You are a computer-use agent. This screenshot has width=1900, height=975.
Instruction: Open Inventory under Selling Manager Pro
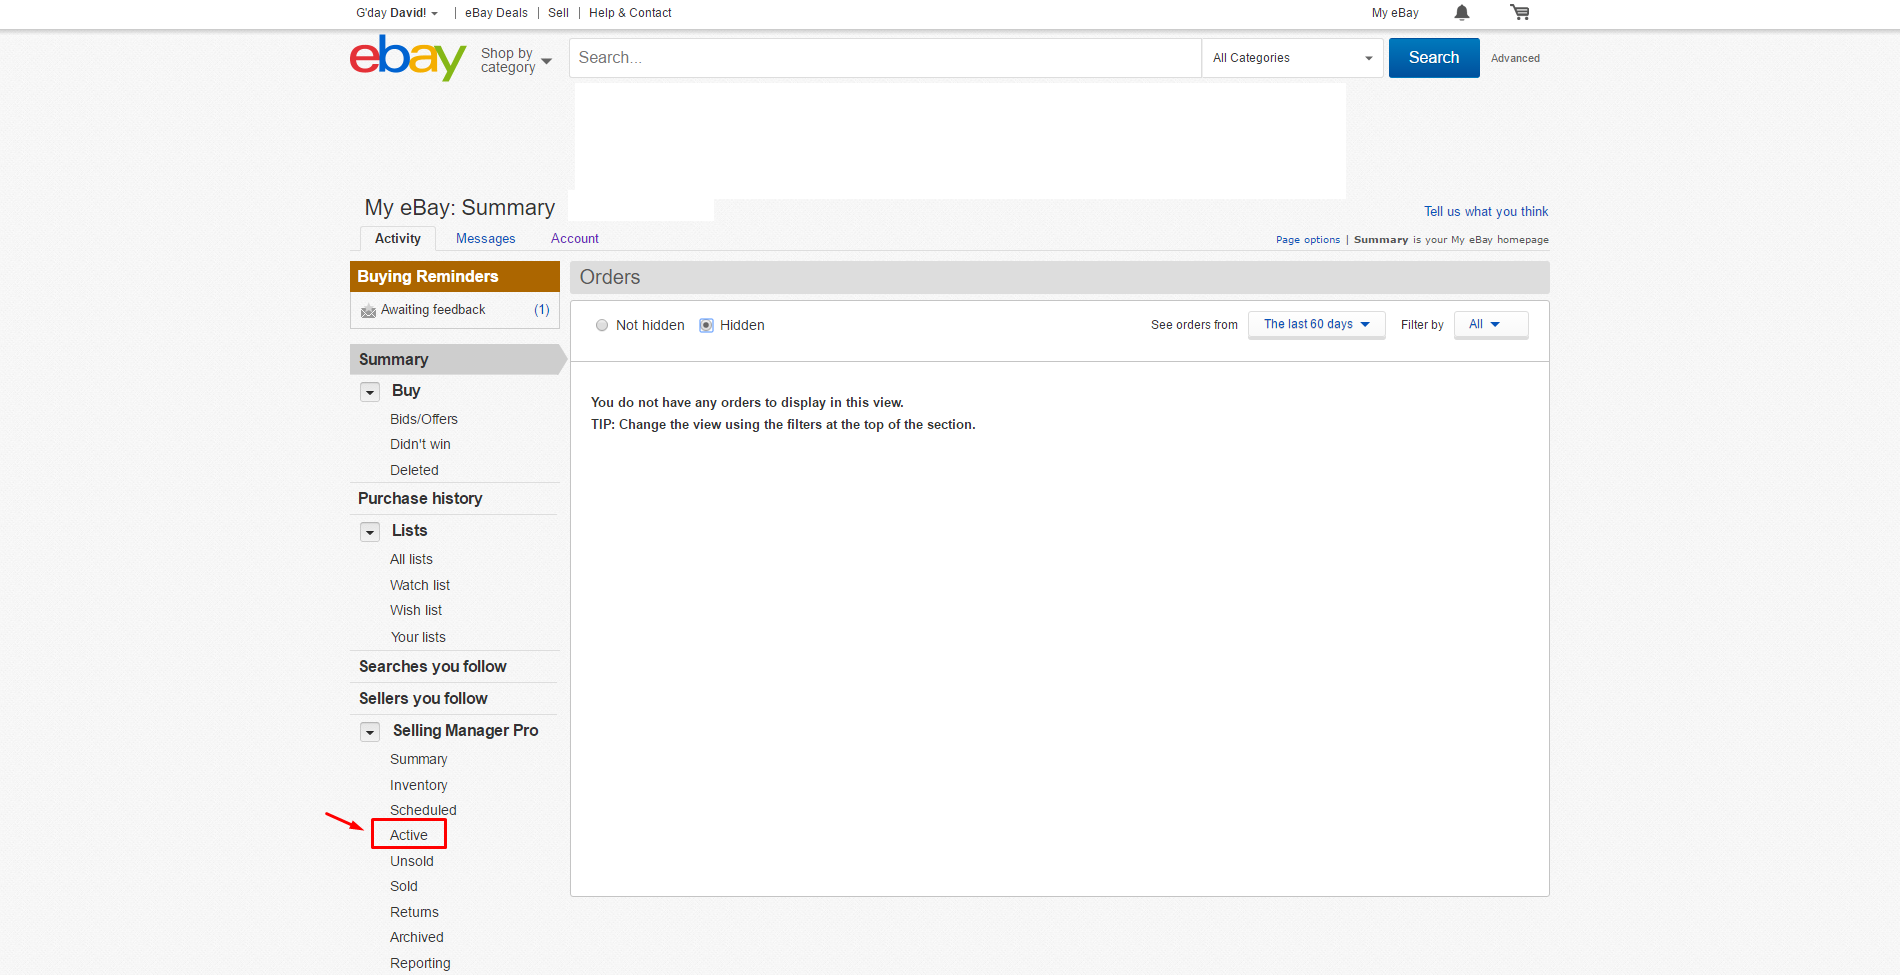[418, 785]
